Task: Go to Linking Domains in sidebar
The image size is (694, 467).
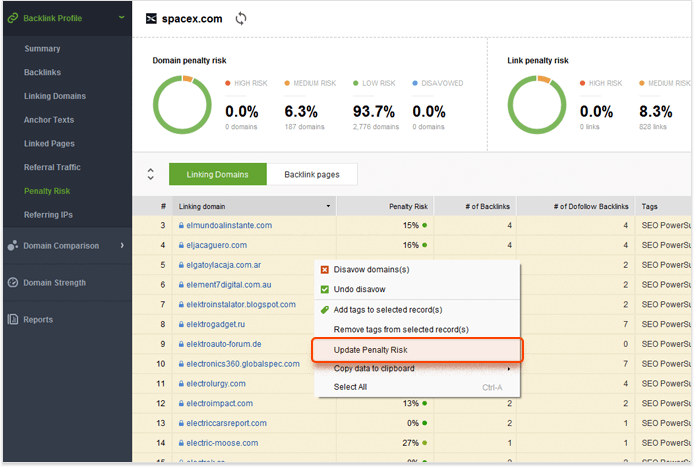Action: pyautogui.click(x=55, y=96)
